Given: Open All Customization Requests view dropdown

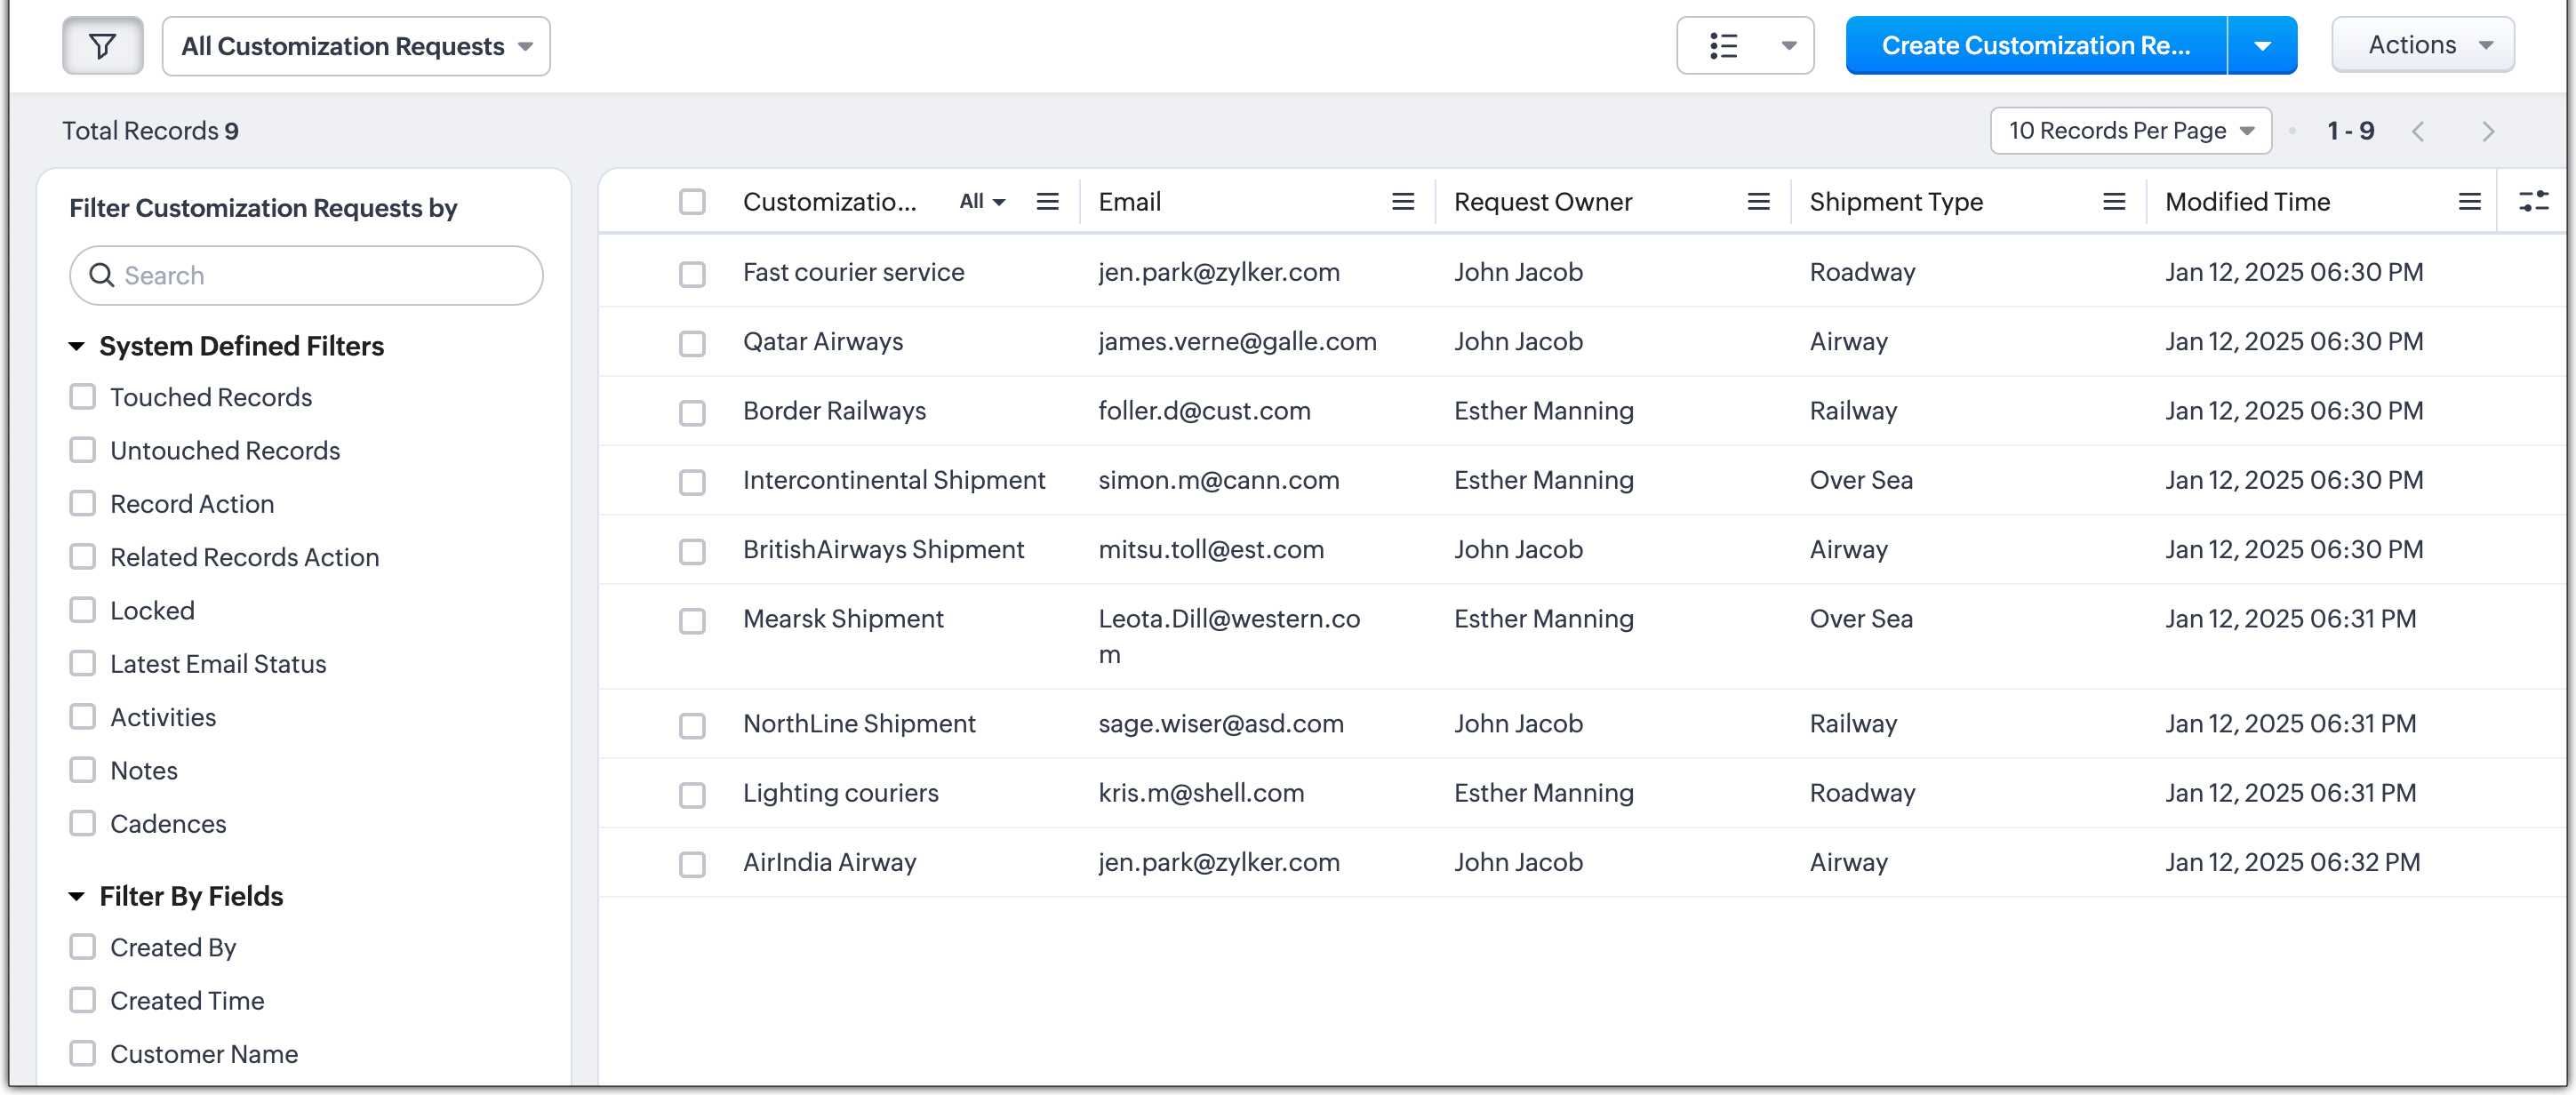Looking at the screenshot, I should tap(356, 46).
